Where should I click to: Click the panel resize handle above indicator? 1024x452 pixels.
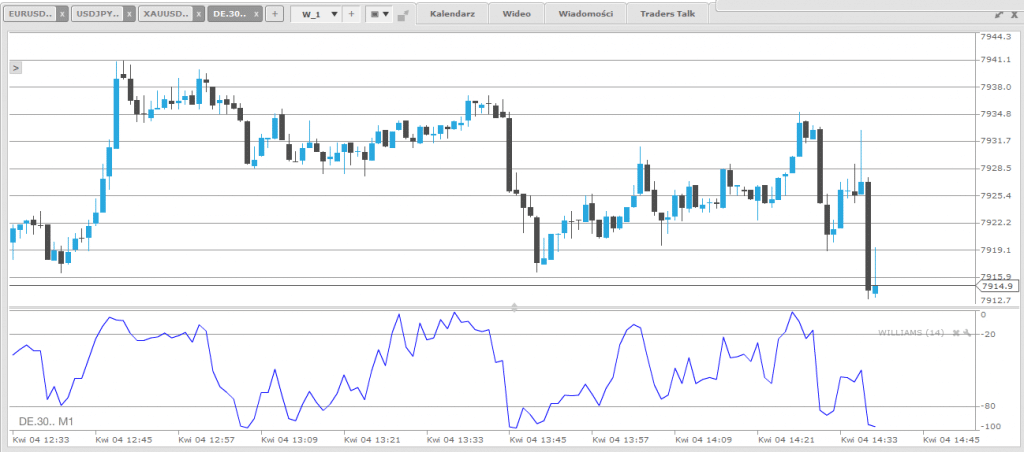click(x=514, y=304)
